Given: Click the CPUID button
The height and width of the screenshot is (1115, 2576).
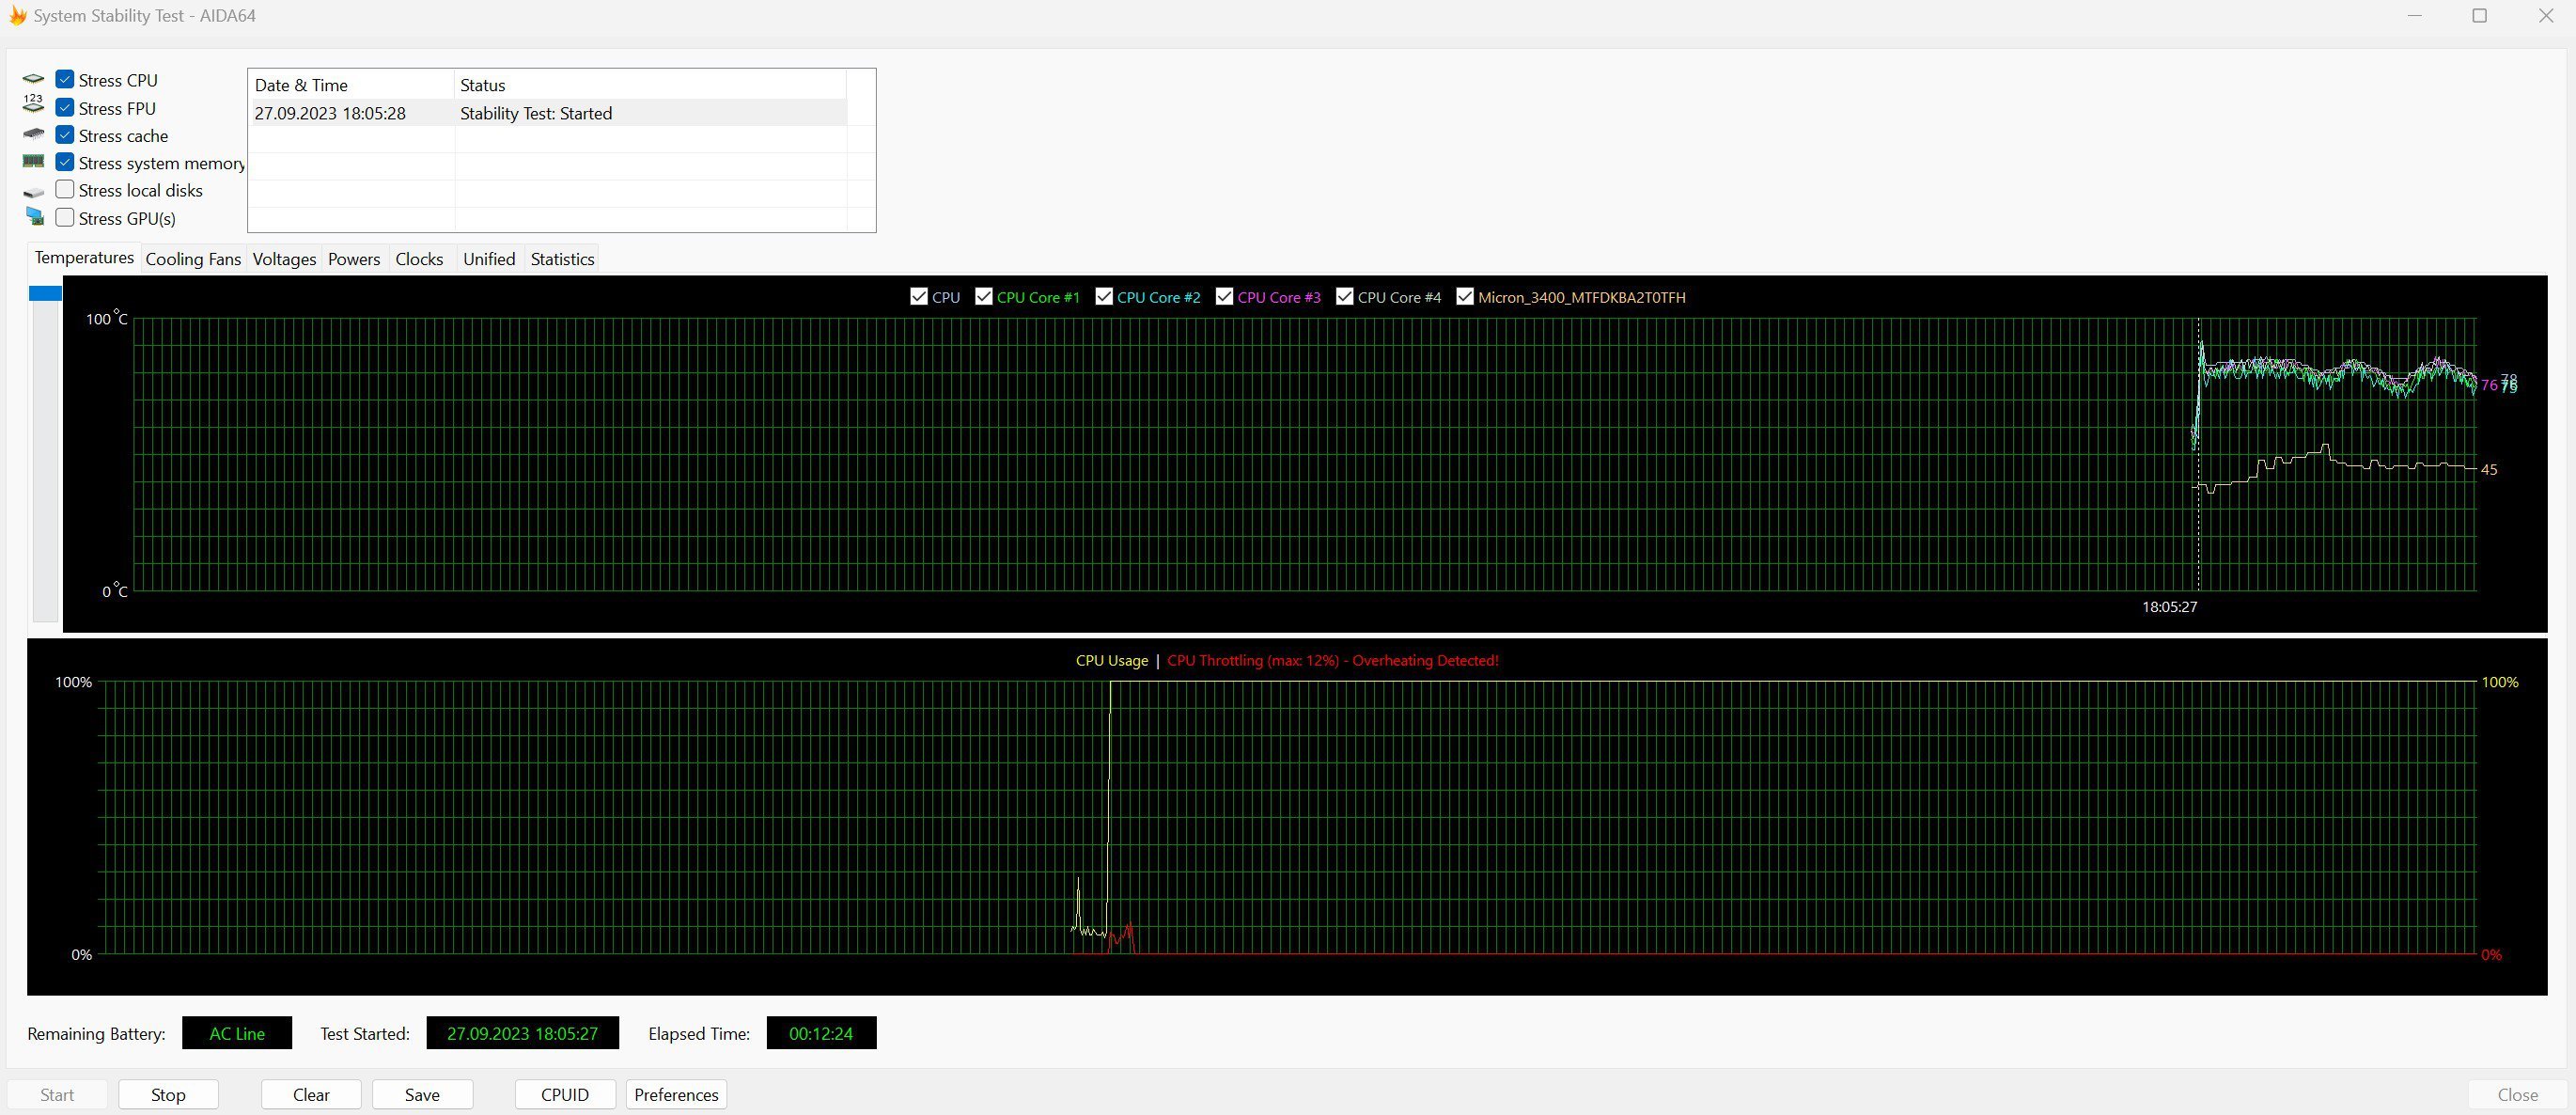Looking at the screenshot, I should point(564,1093).
